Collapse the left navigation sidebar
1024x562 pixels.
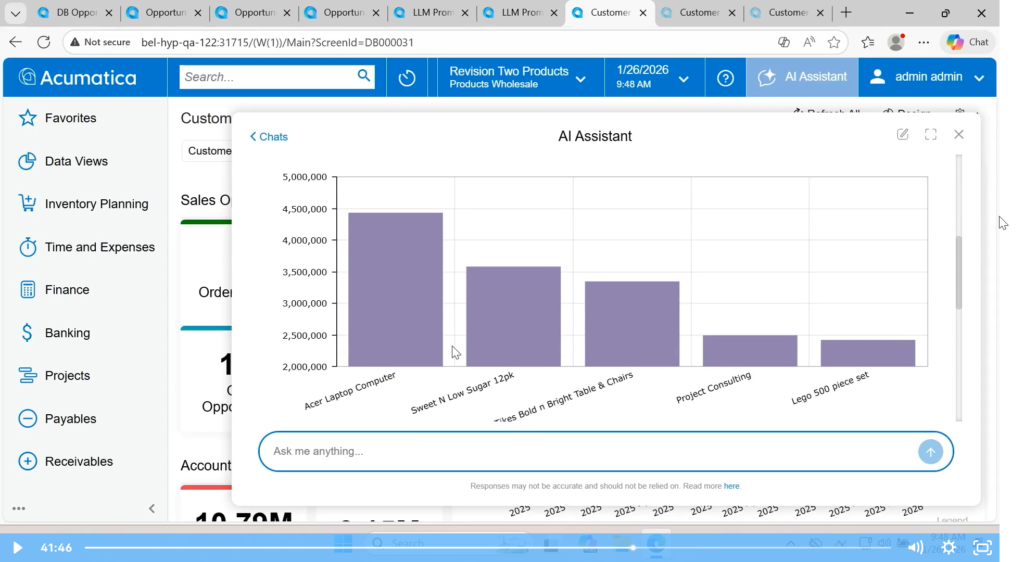152,508
